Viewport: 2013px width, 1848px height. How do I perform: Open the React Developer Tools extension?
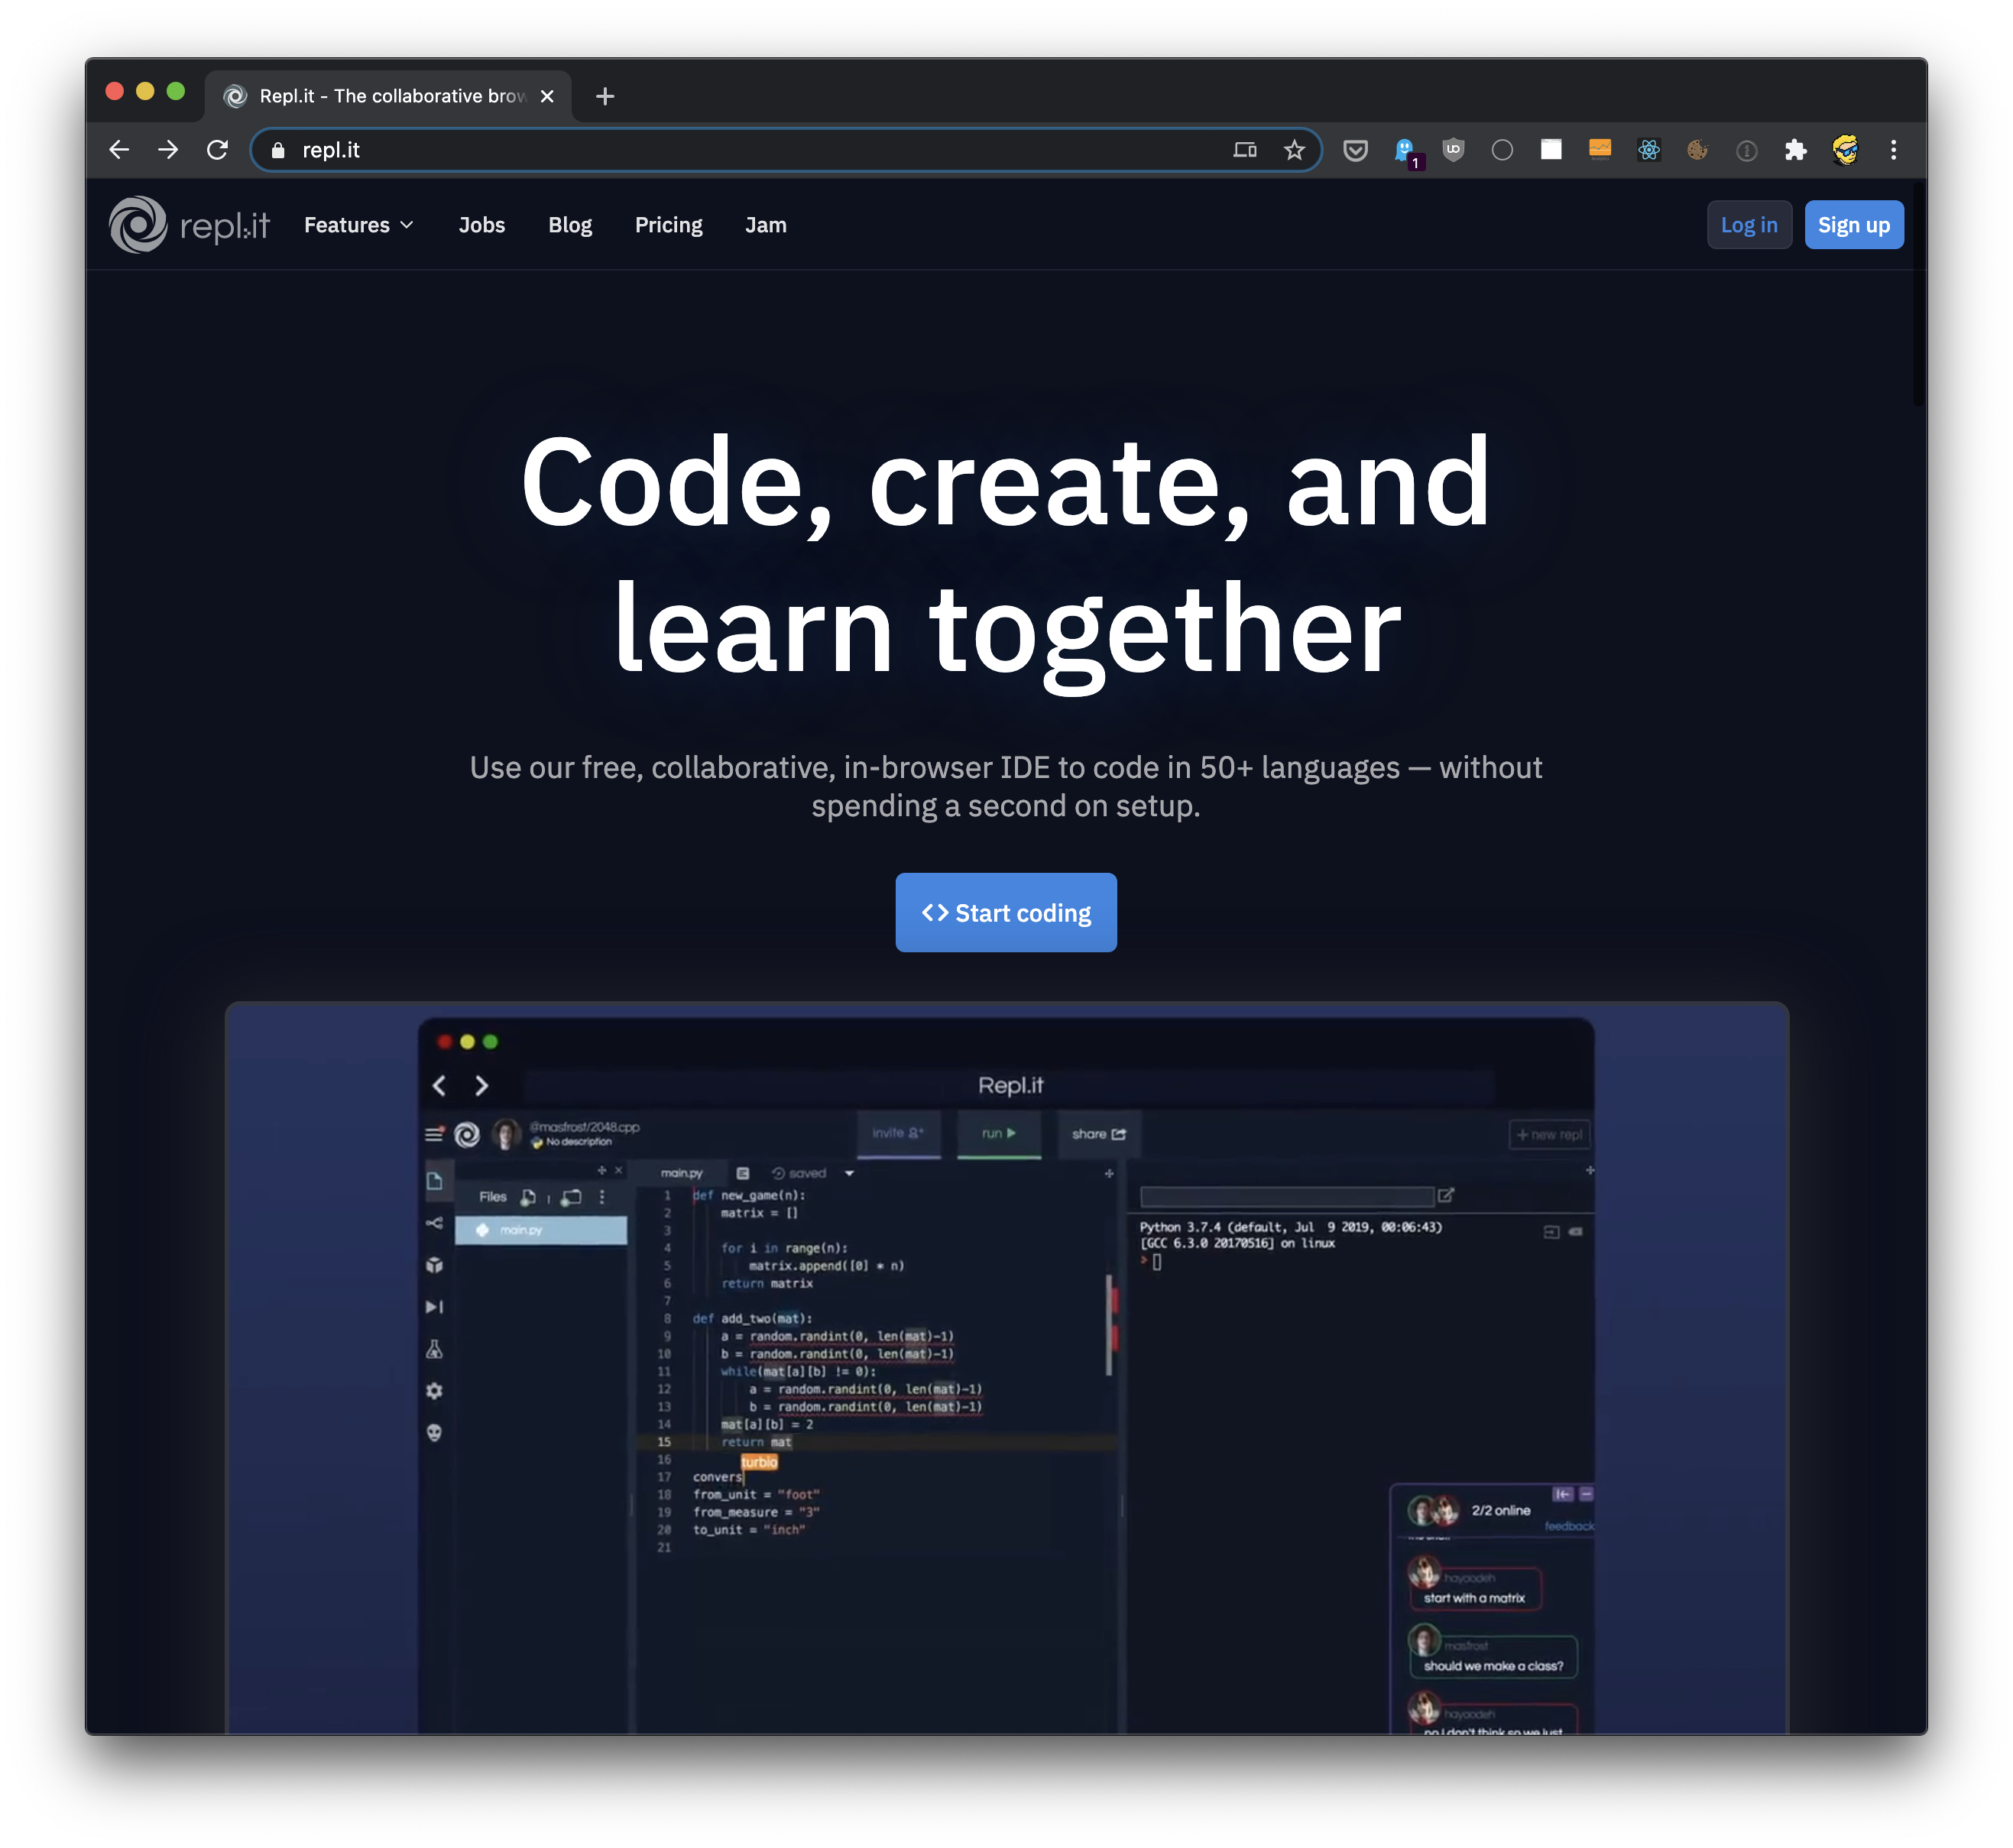(x=1649, y=150)
